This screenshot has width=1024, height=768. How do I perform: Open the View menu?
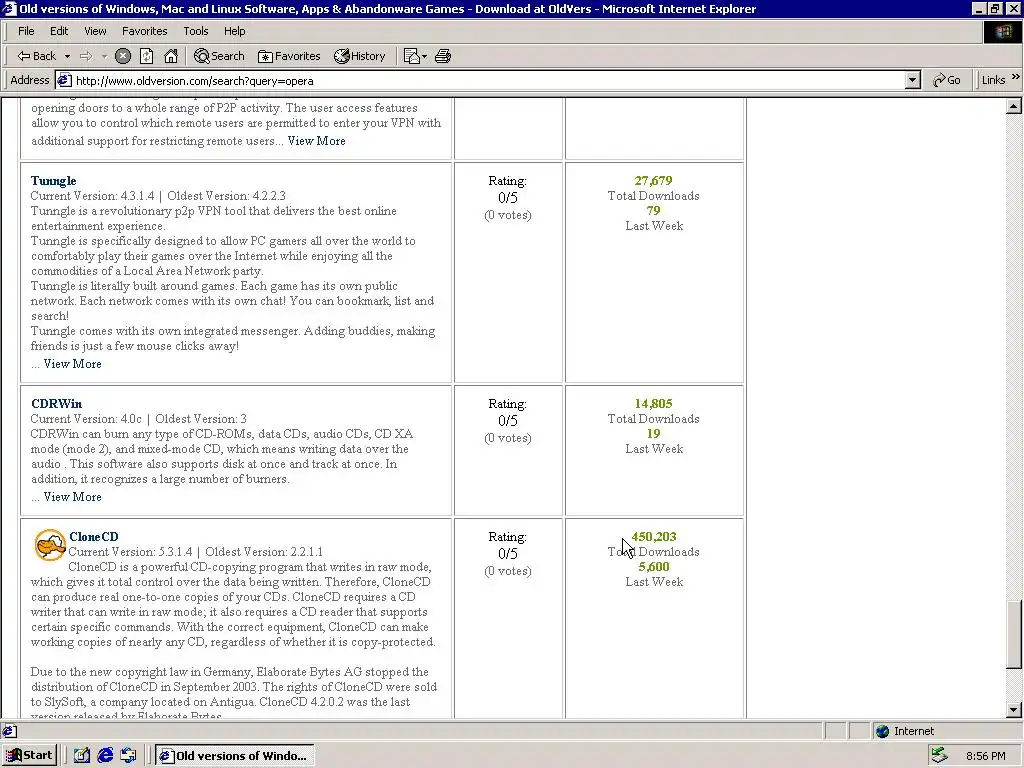pyautogui.click(x=95, y=31)
